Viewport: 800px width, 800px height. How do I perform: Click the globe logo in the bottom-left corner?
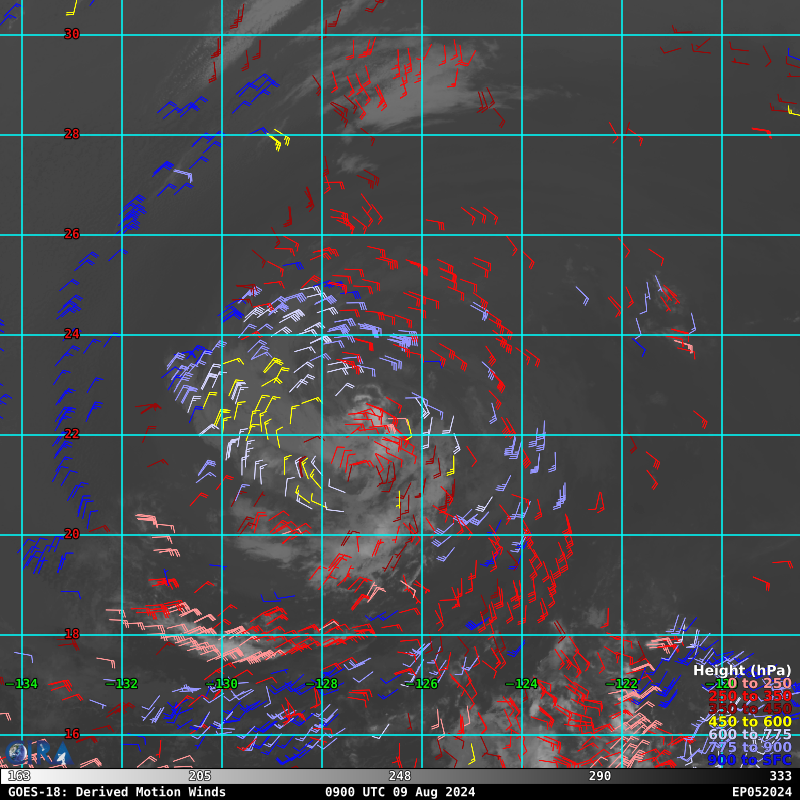(x=17, y=753)
